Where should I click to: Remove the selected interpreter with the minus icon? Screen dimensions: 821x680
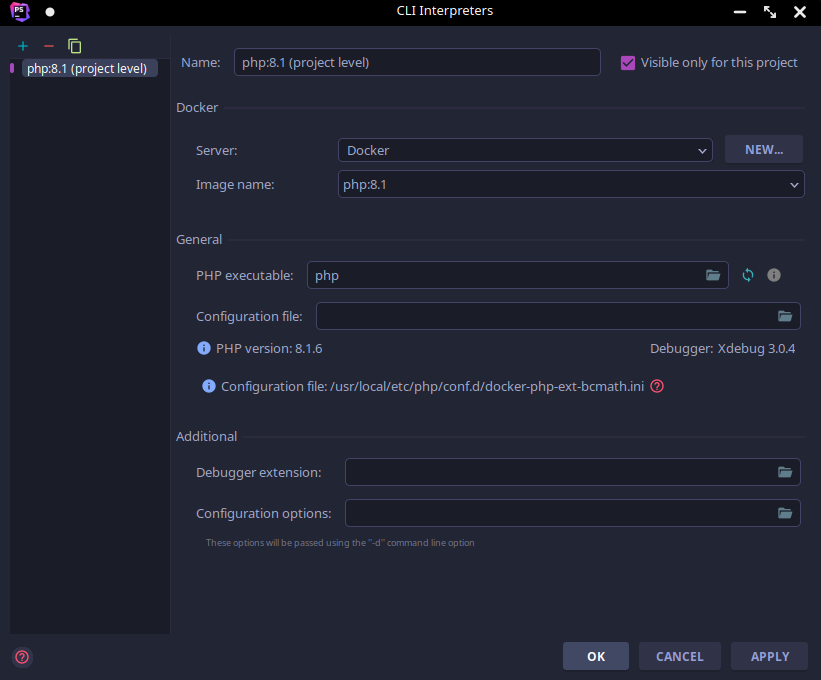49,46
